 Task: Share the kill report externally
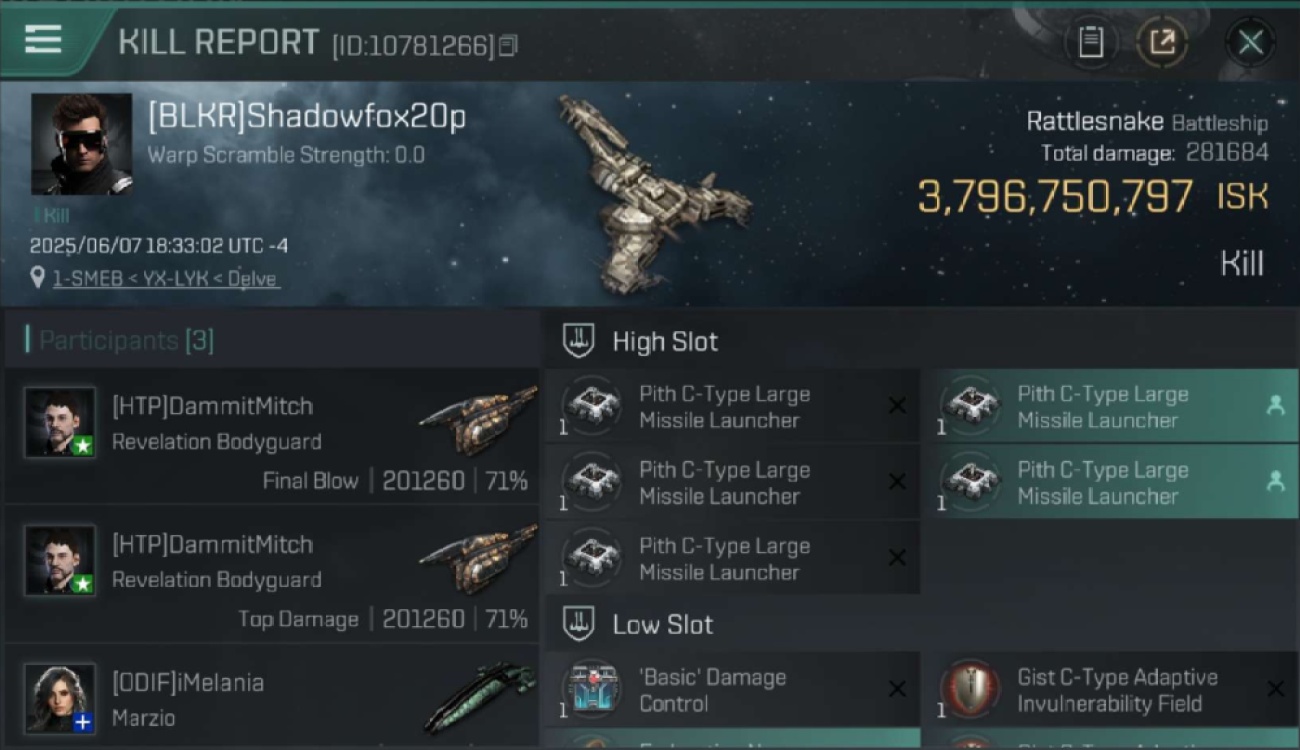[x=1162, y=42]
